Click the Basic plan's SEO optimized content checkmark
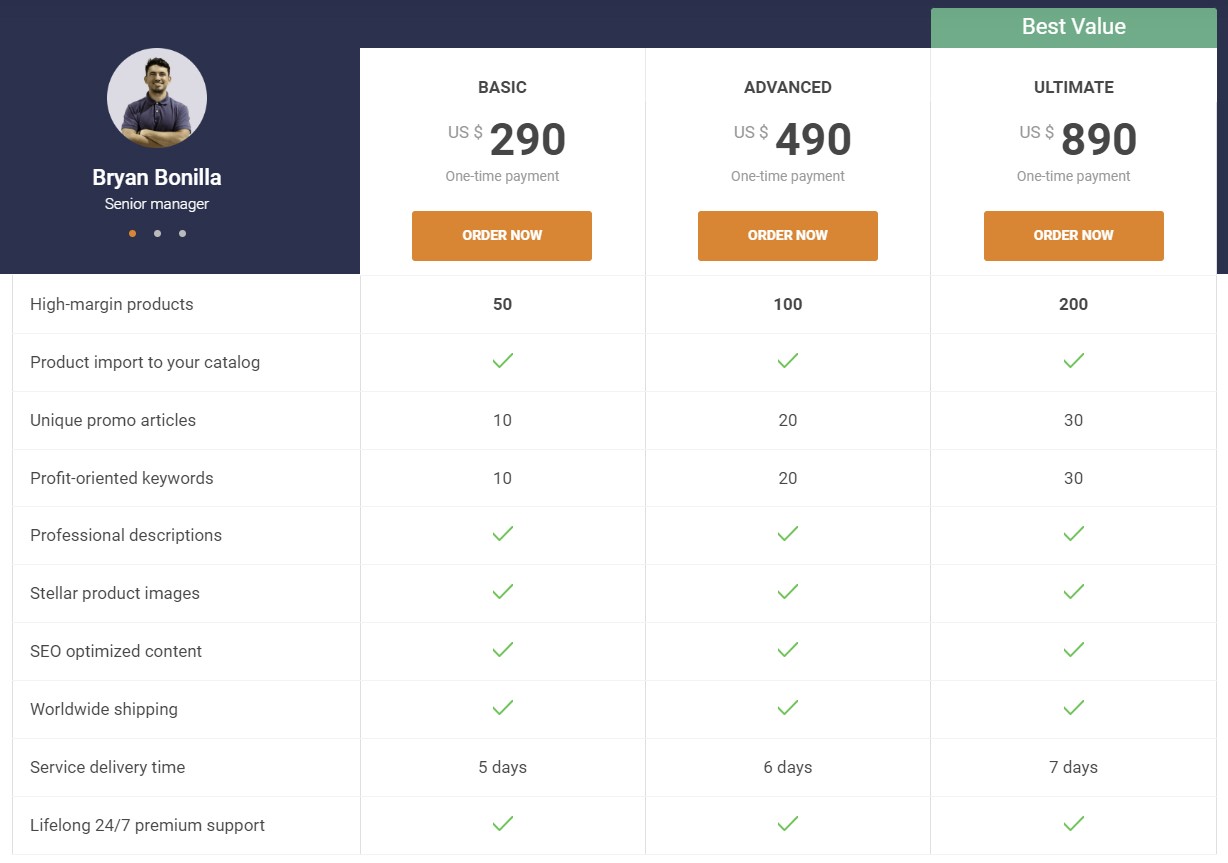The width and height of the screenshot is (1228, 863). [502, 650]
